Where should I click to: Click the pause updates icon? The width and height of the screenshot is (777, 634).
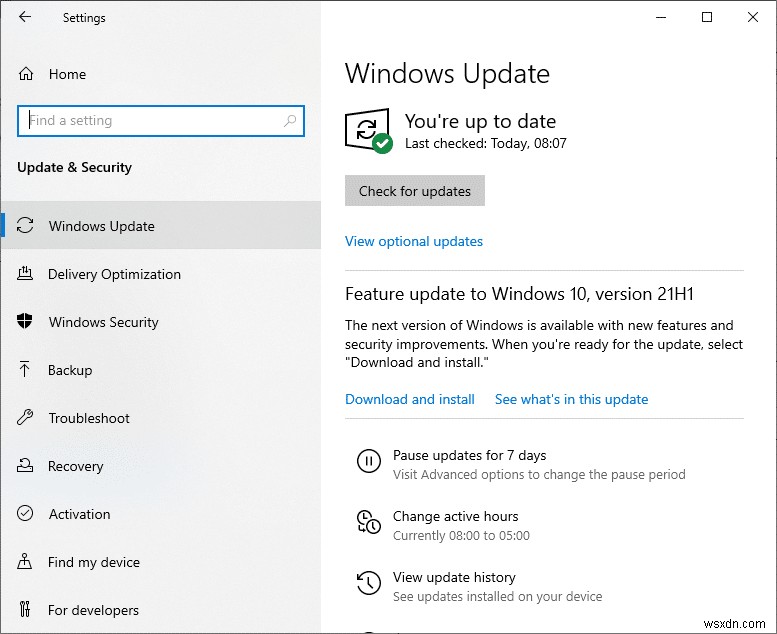pyautogui.click(x=368, y=462)
